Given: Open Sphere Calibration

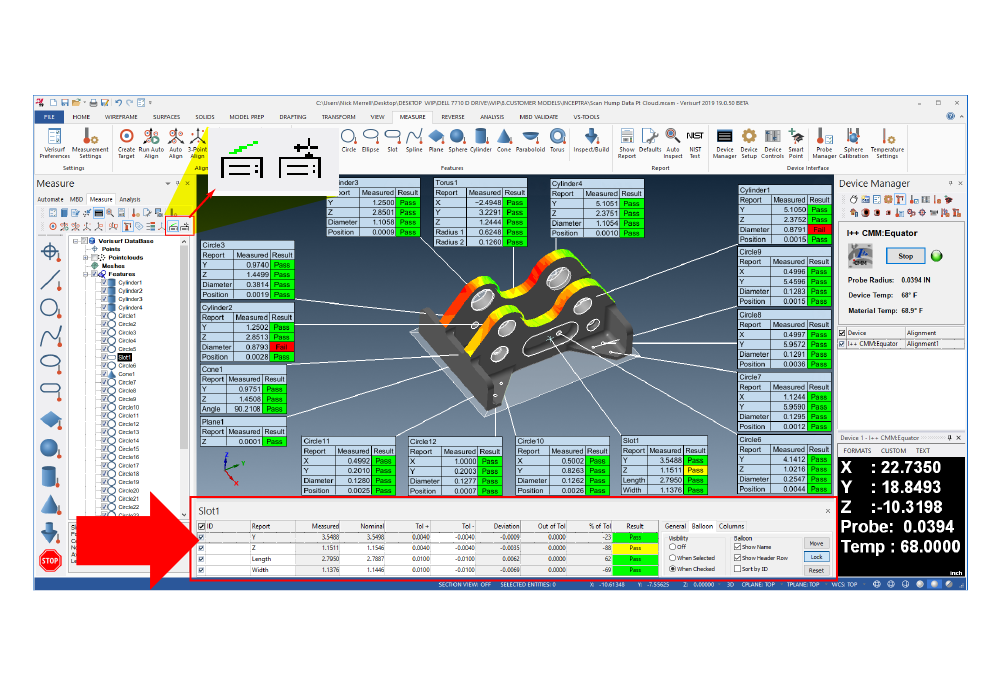Looking at the screenshot, I should (x=854, y=143).
